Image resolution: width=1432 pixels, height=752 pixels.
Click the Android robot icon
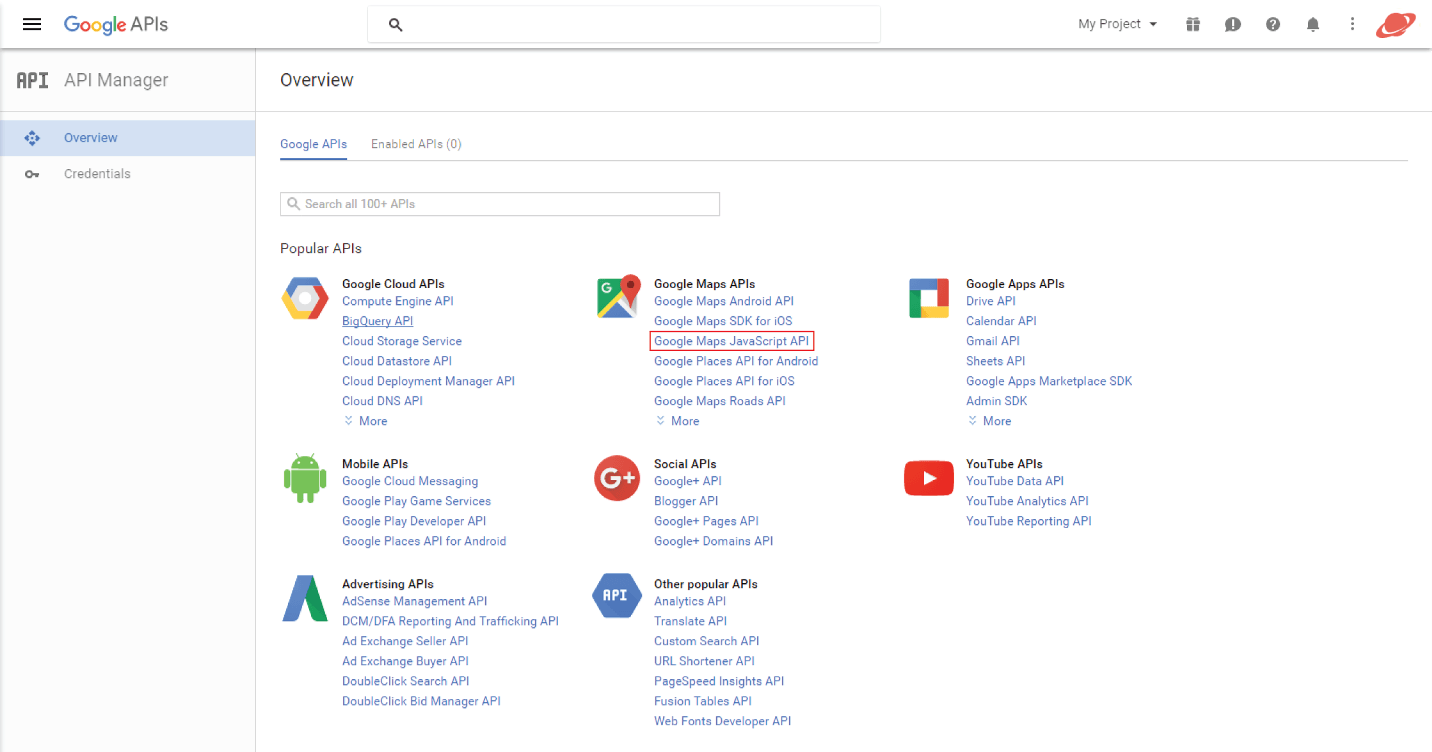[x=305, y=478]
